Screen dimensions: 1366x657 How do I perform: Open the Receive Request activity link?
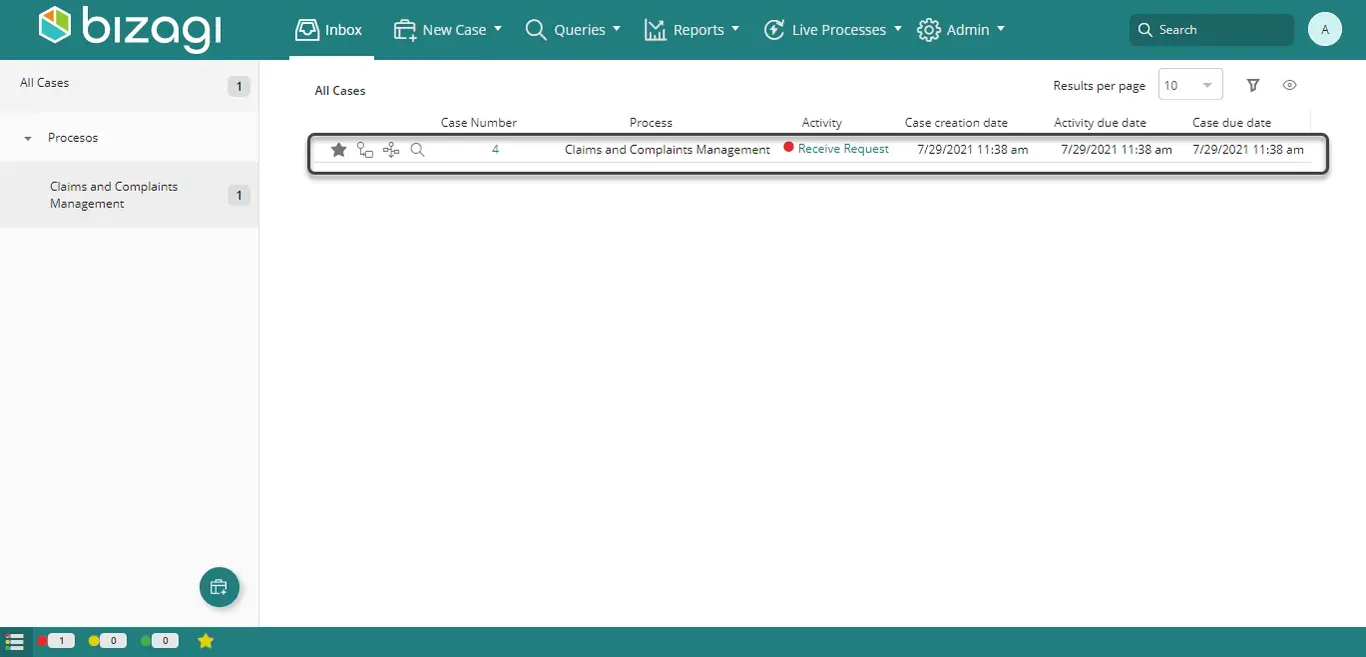[843, 149]
